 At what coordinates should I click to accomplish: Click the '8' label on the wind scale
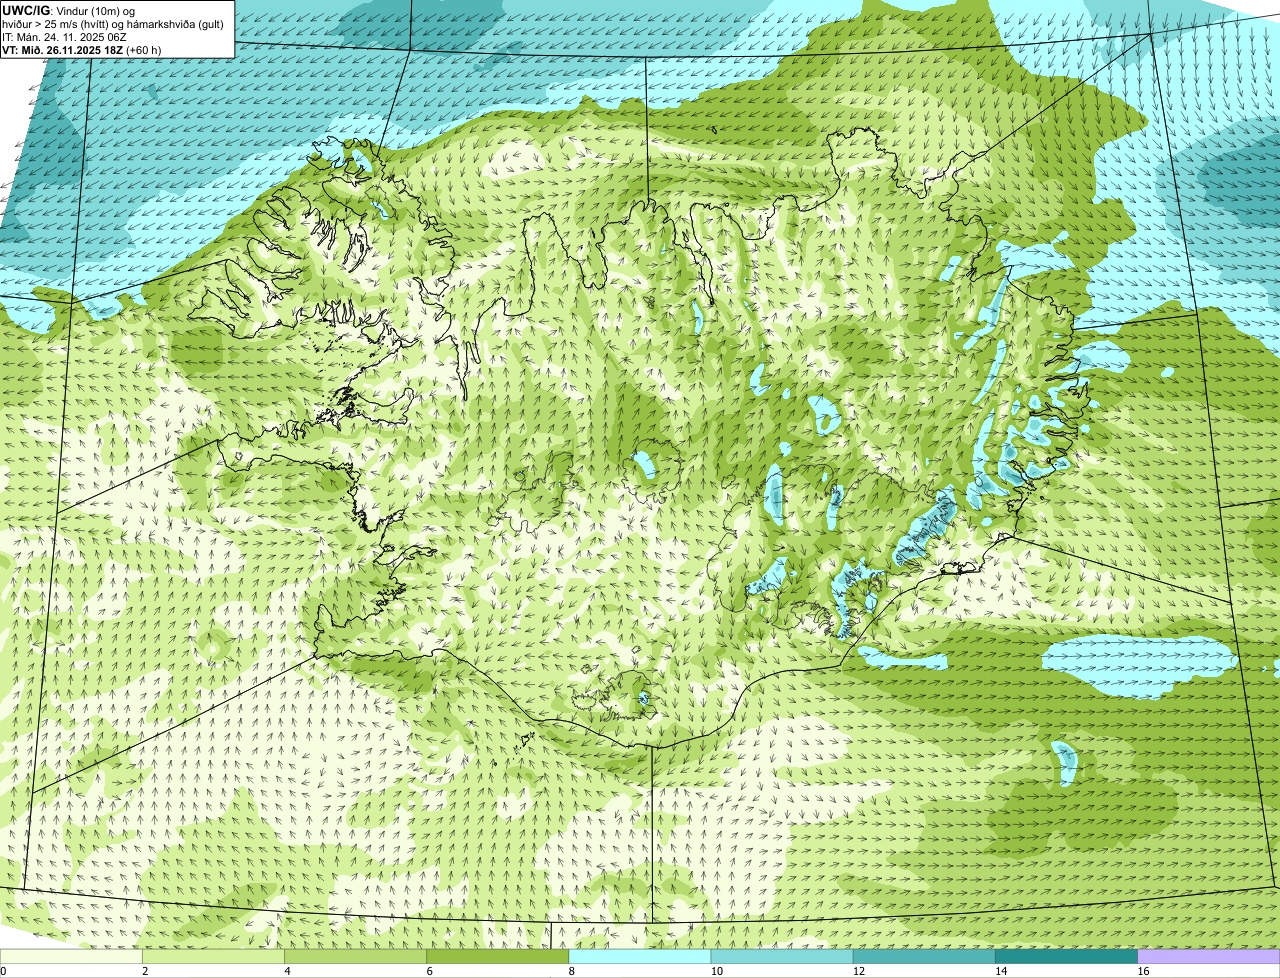coord(572,971)
